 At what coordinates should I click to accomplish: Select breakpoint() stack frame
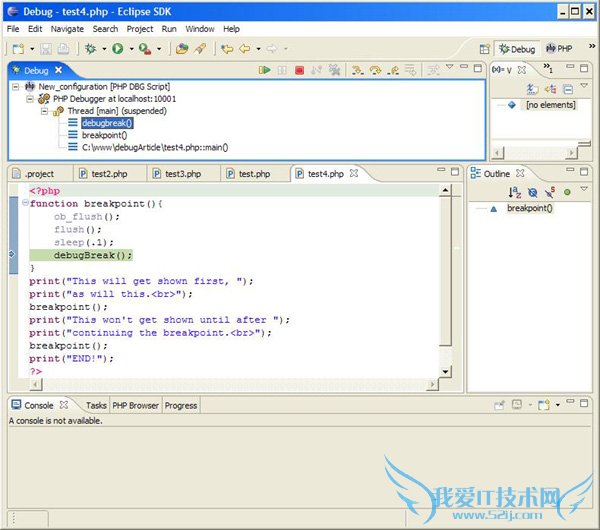(104, 135)
